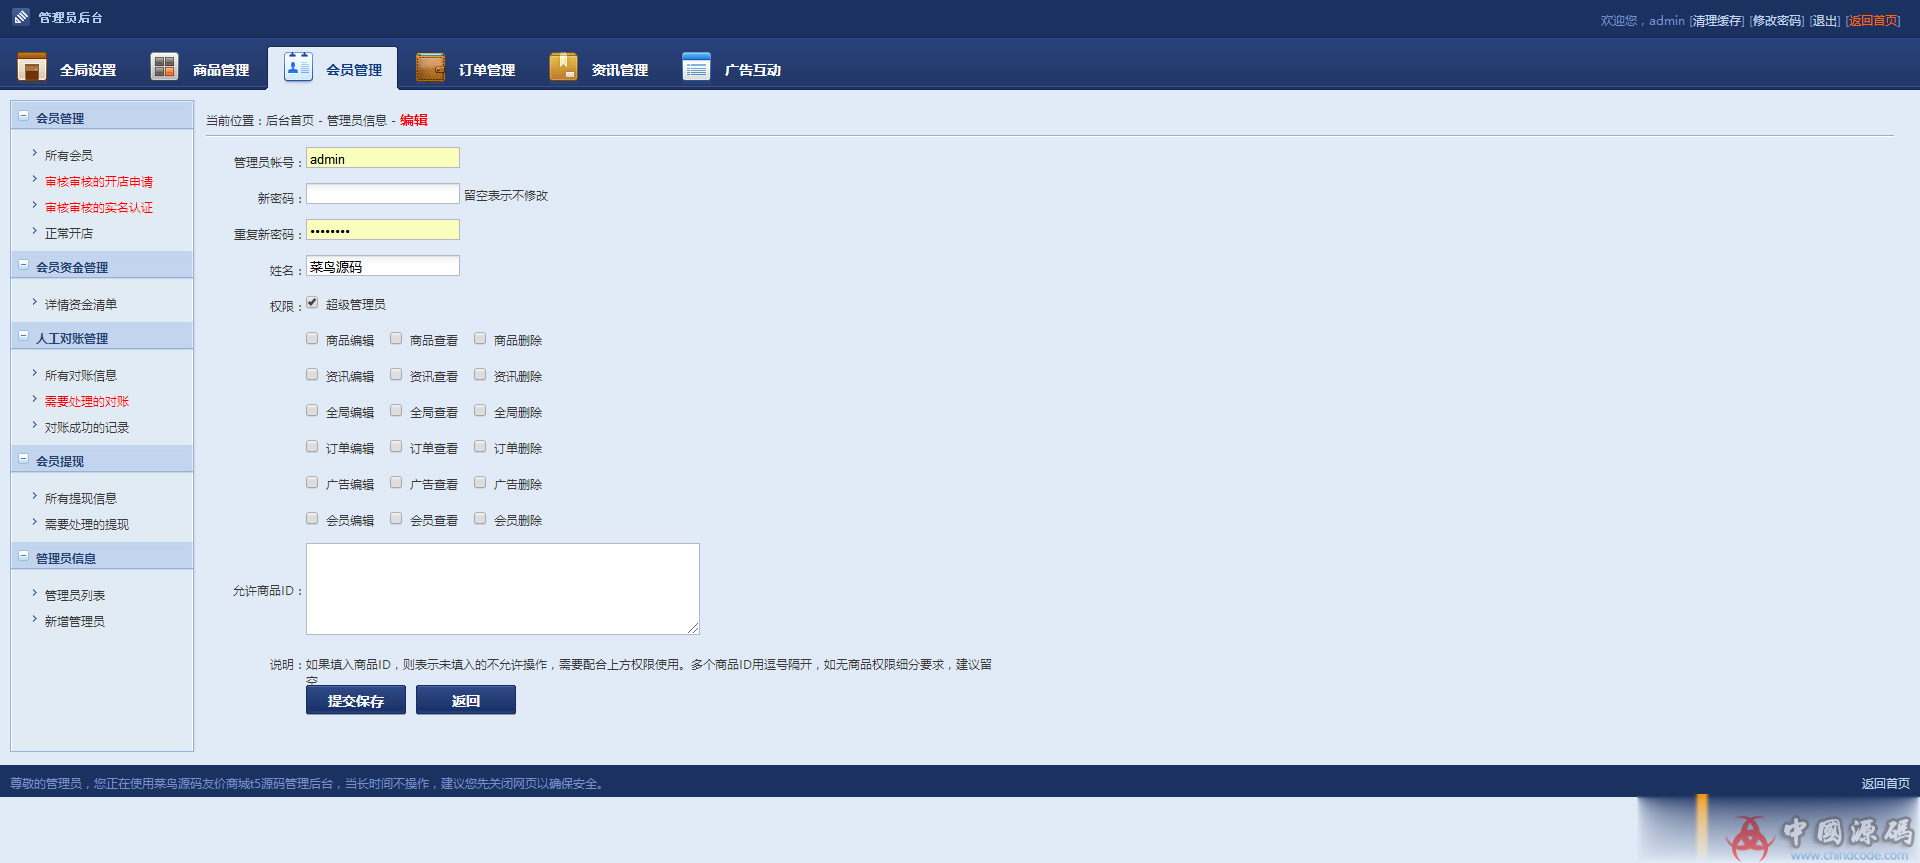The image size is (1920, 863).
Task: Tick the 会员删除 permission checkbox
Action: pos(480,519)
